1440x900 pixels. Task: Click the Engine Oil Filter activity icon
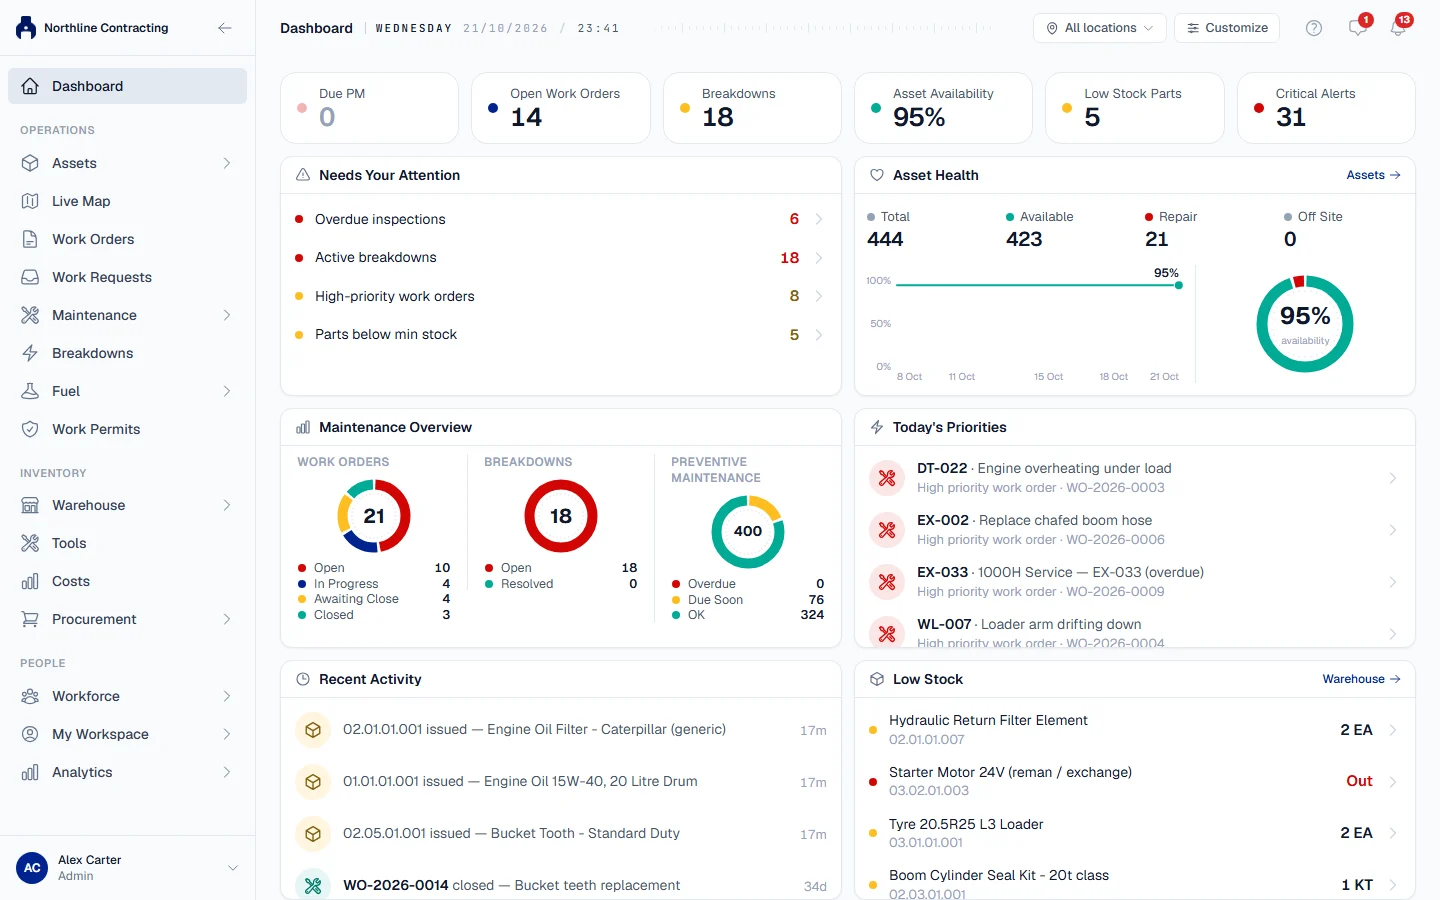pyautogui.click(x=313, y=730)
